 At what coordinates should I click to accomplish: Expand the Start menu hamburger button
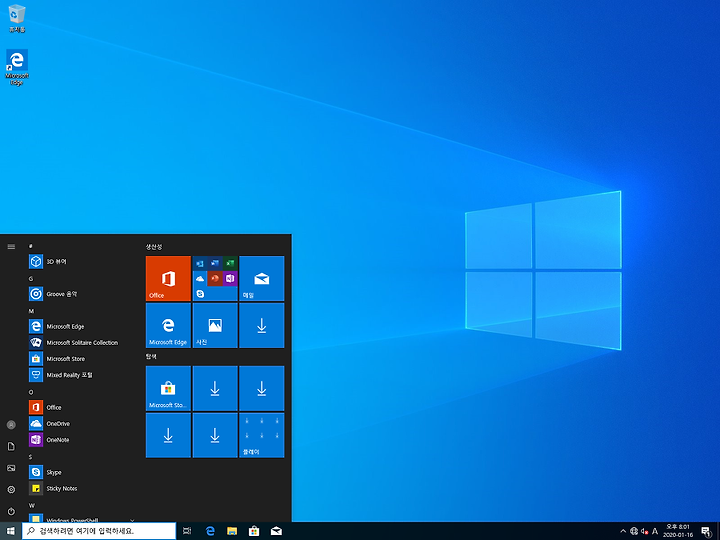11,247
